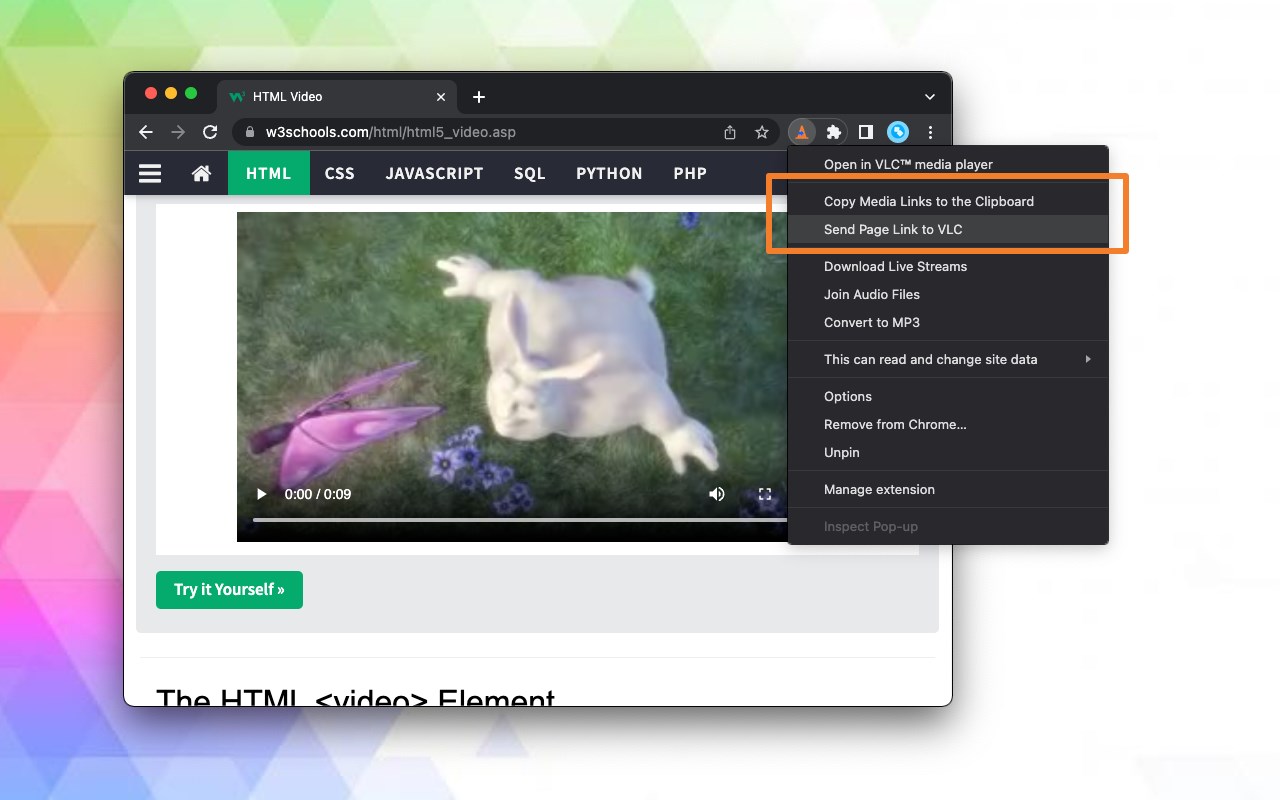
Task: Open the Extensions puzzle icon
Action: pos(833,132)
